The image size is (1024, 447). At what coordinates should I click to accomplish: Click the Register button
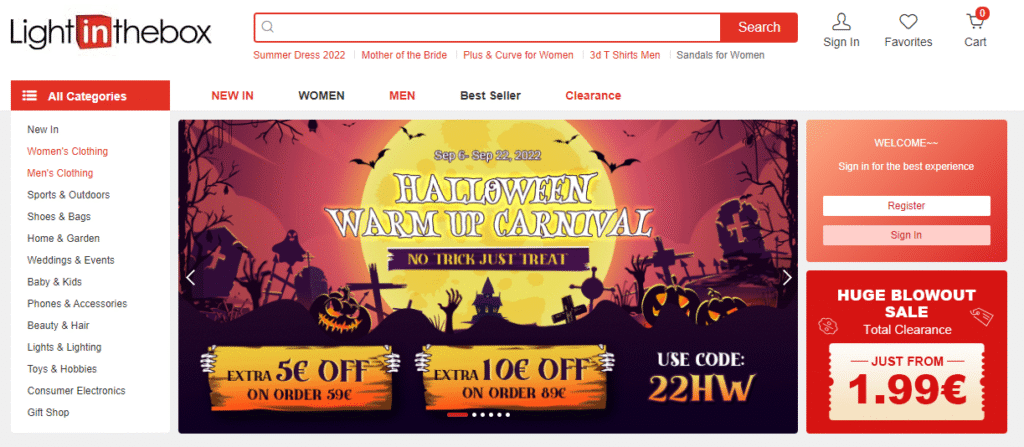coord(906,206)
